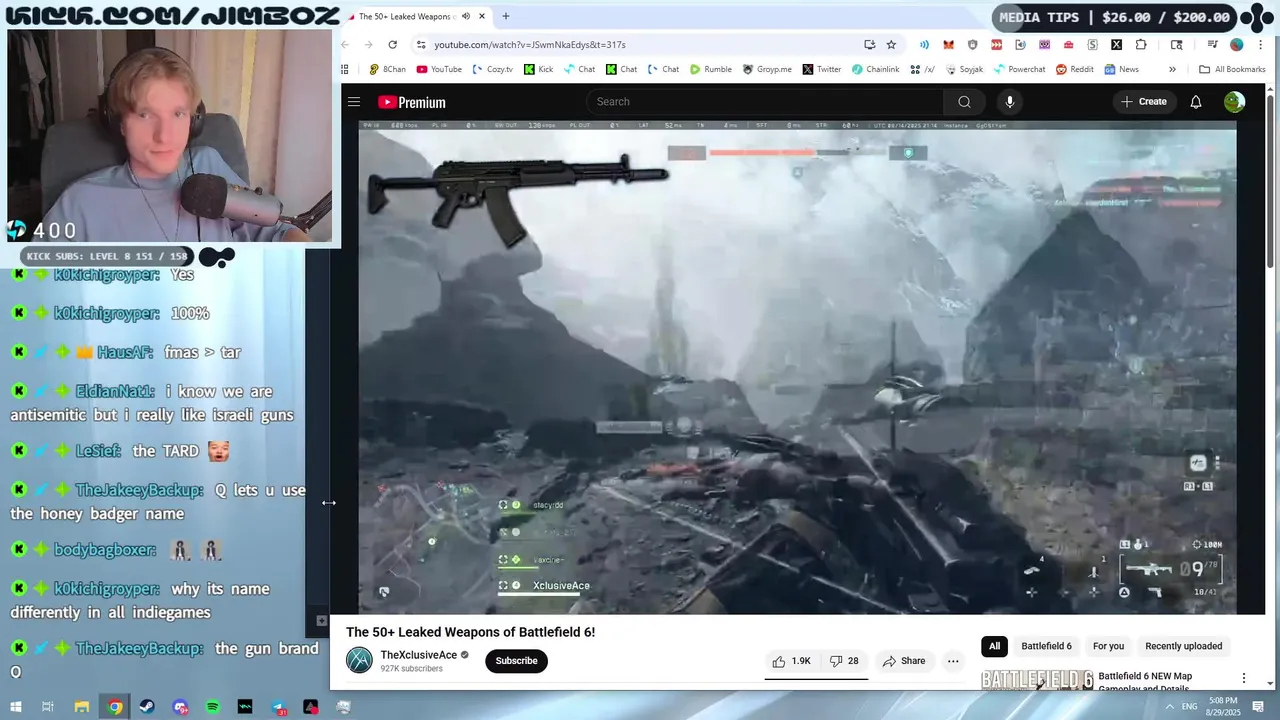Open File Explorer from the taskbar
This screenshot has width=1280, height=720.
tap(81, 707)
